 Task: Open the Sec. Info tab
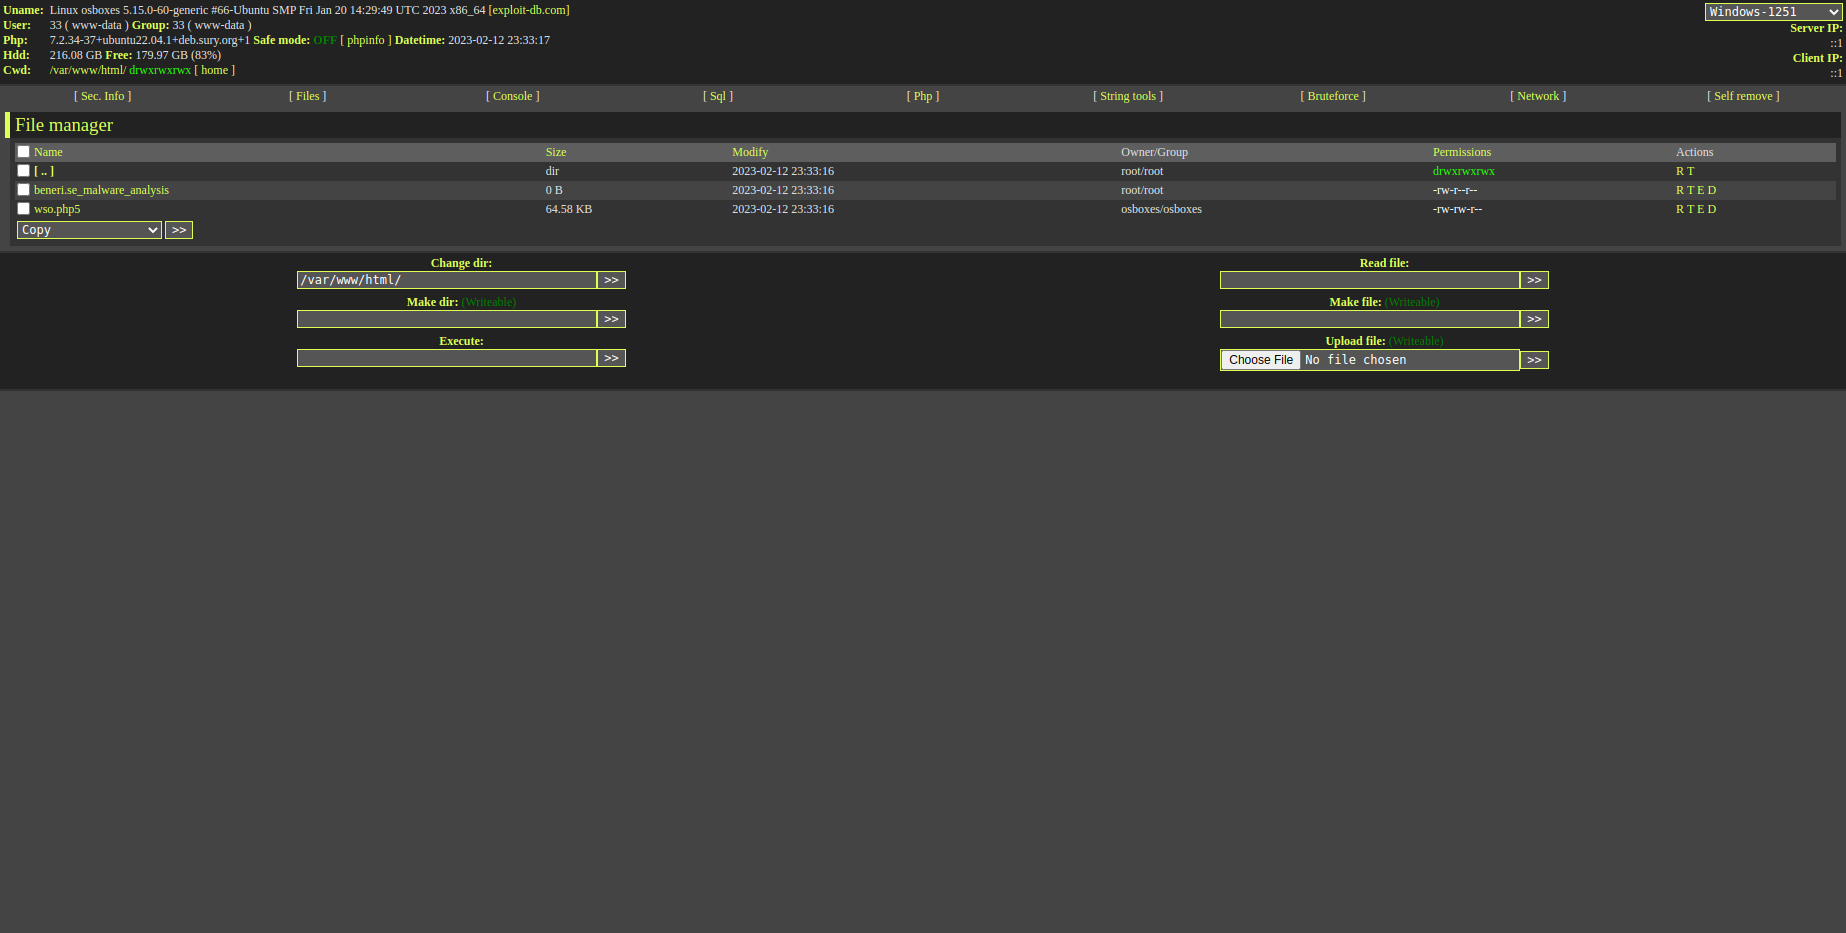tap(102, 96)
